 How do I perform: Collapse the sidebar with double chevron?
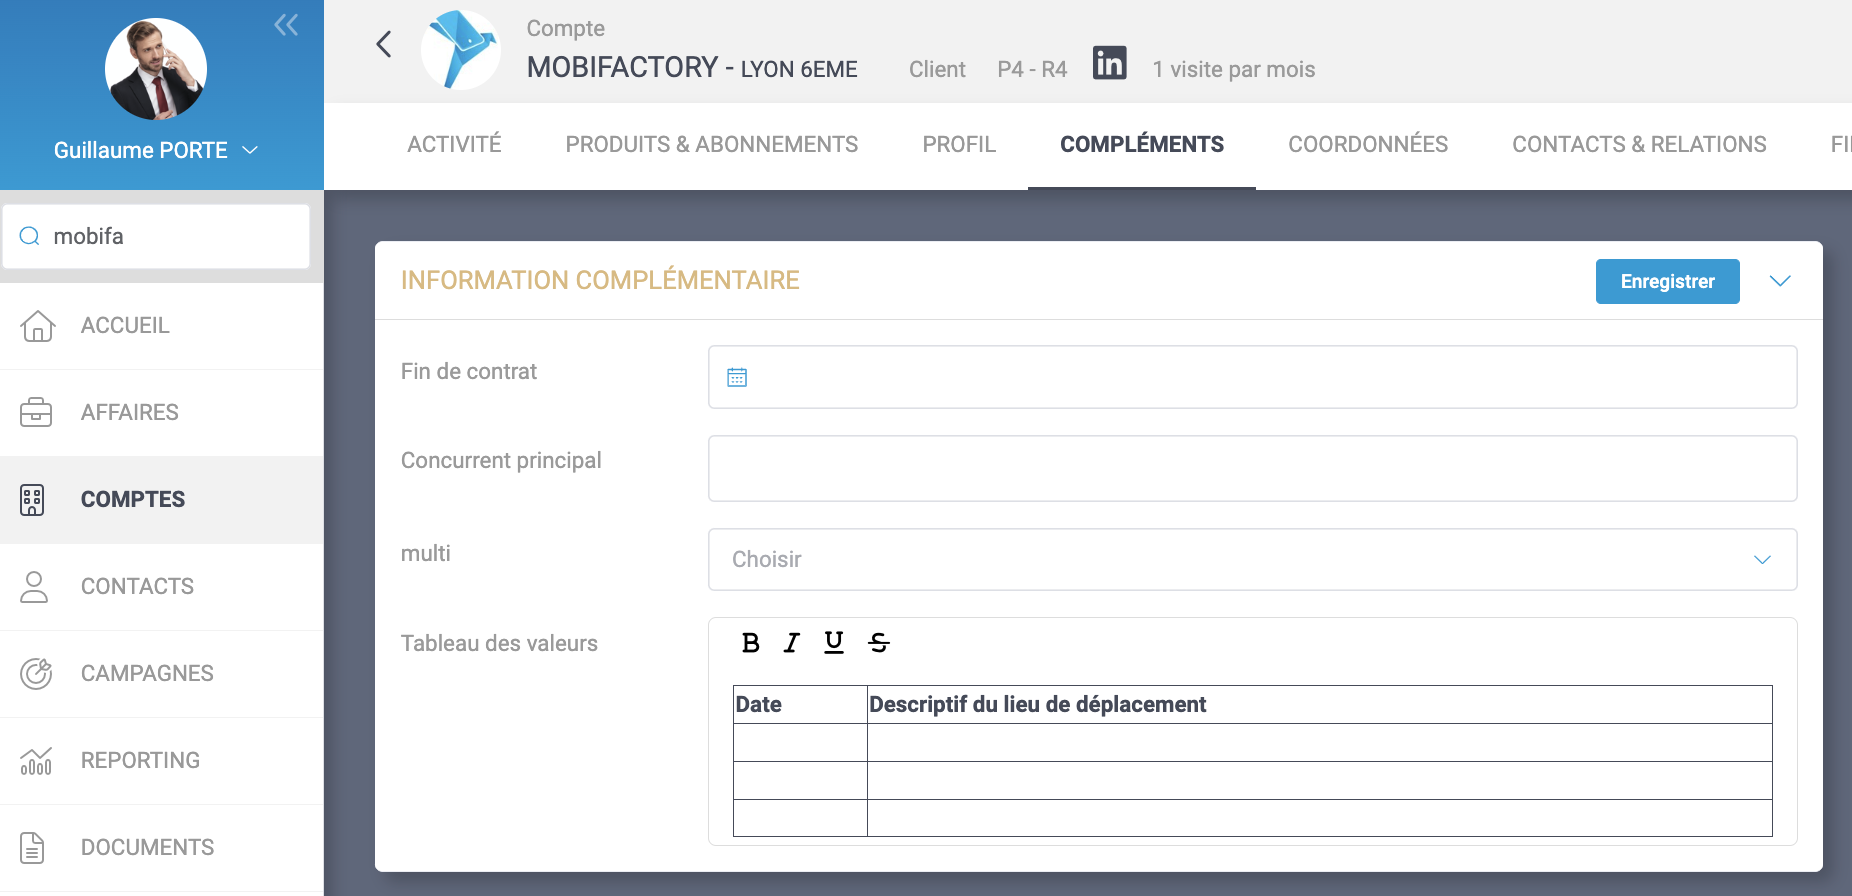tap(286, 25)
